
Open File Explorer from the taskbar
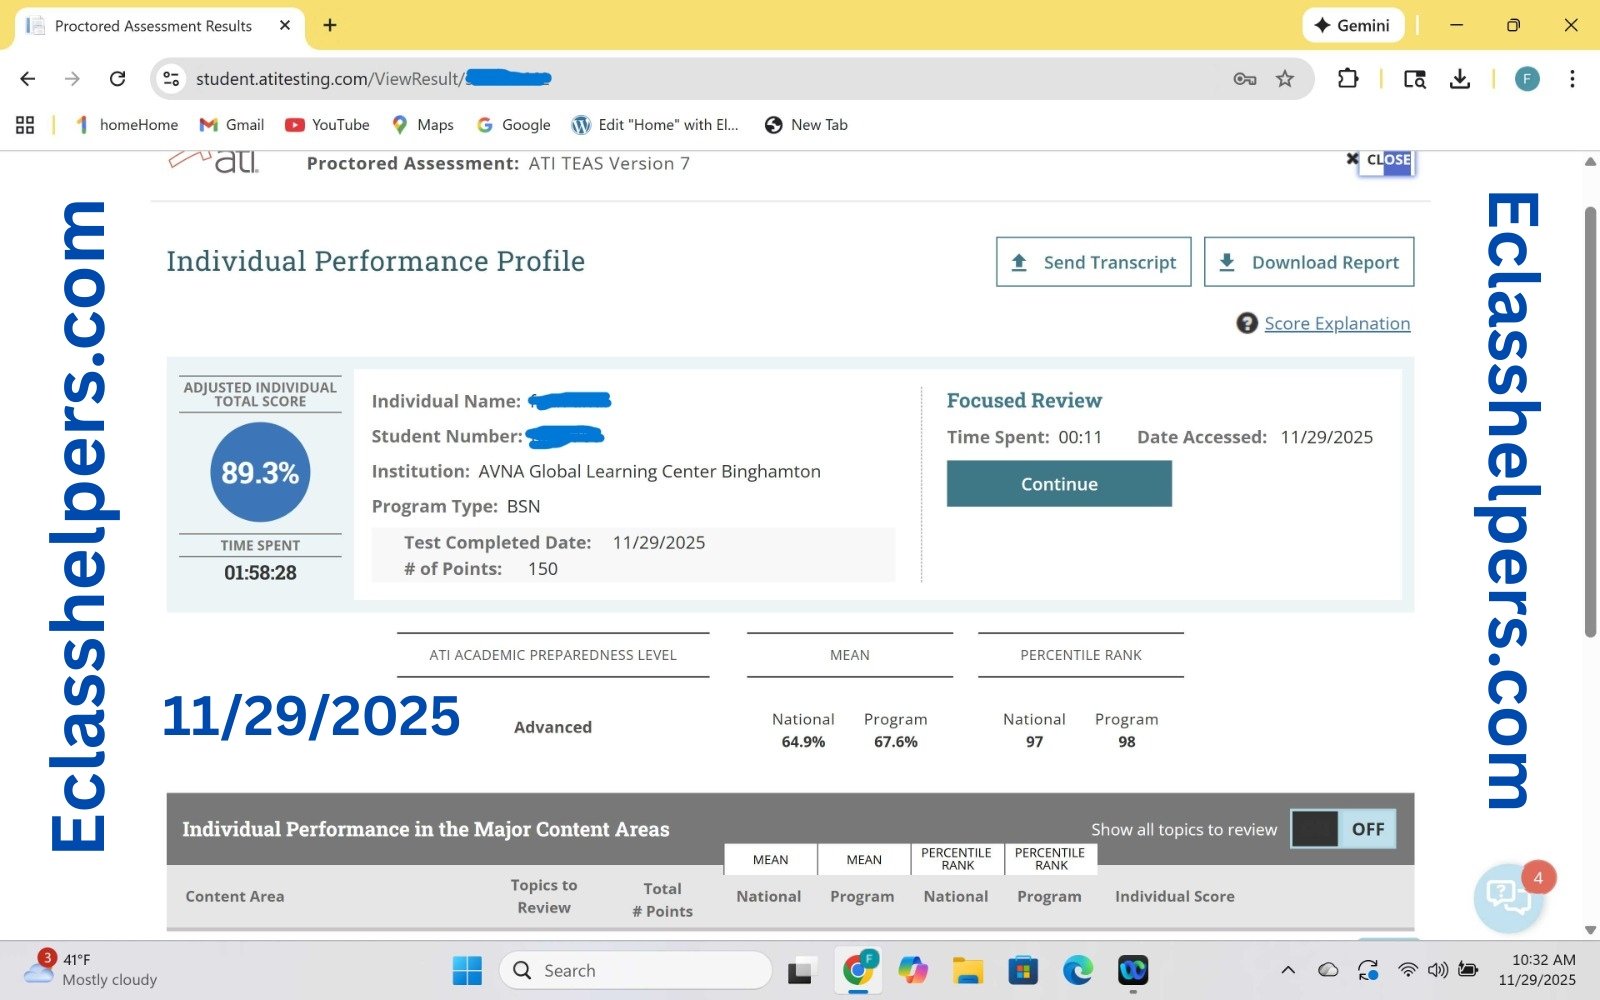[967, 970]
